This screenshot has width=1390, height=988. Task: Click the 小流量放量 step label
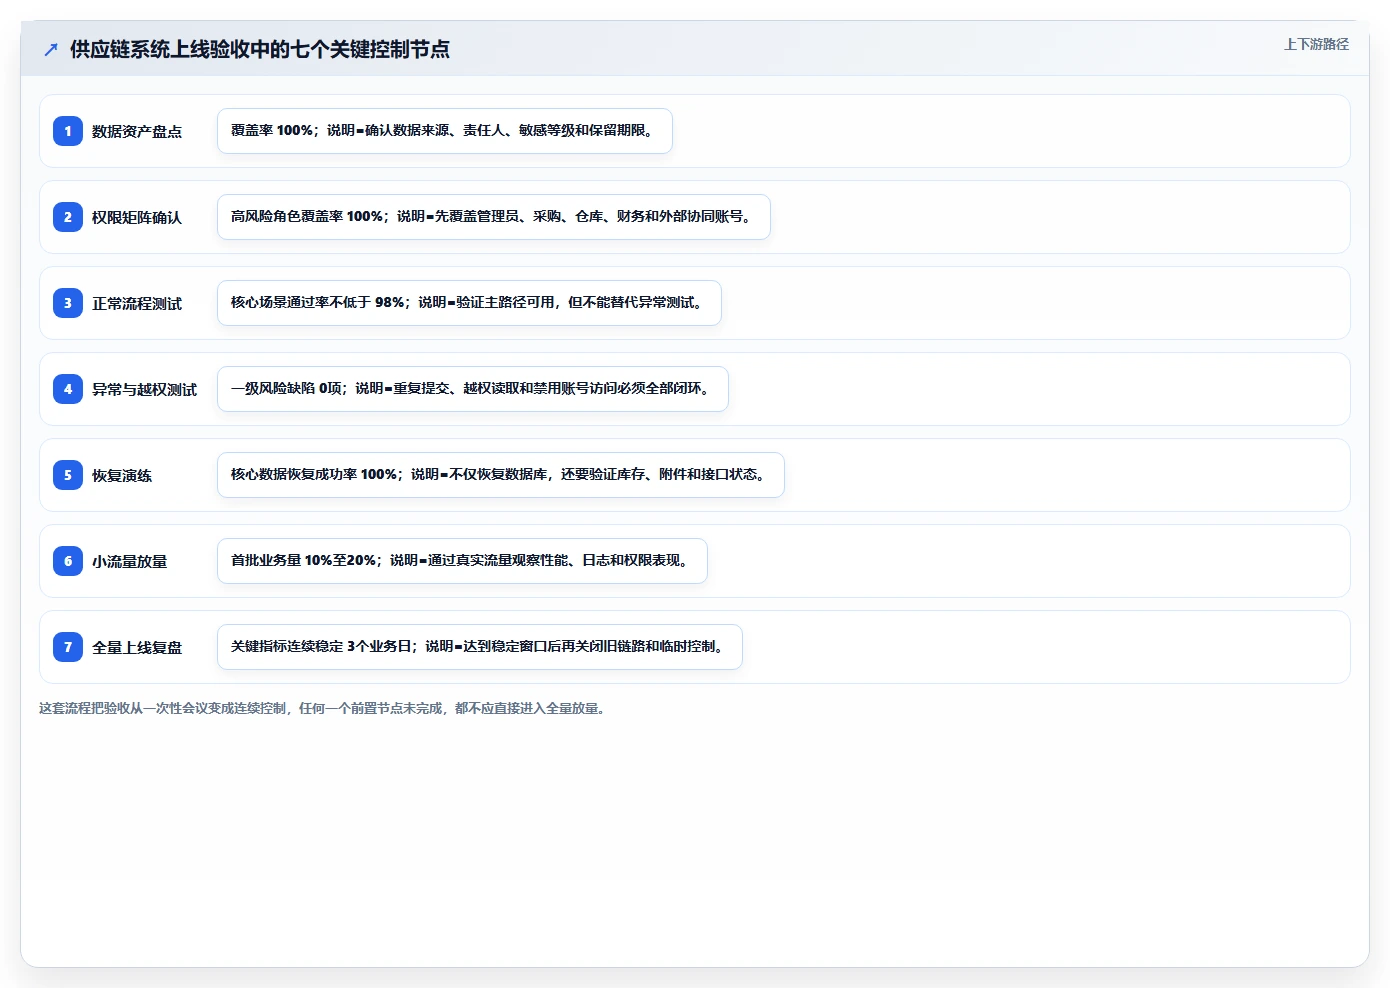pyautogui.click(x=130, y=561)
